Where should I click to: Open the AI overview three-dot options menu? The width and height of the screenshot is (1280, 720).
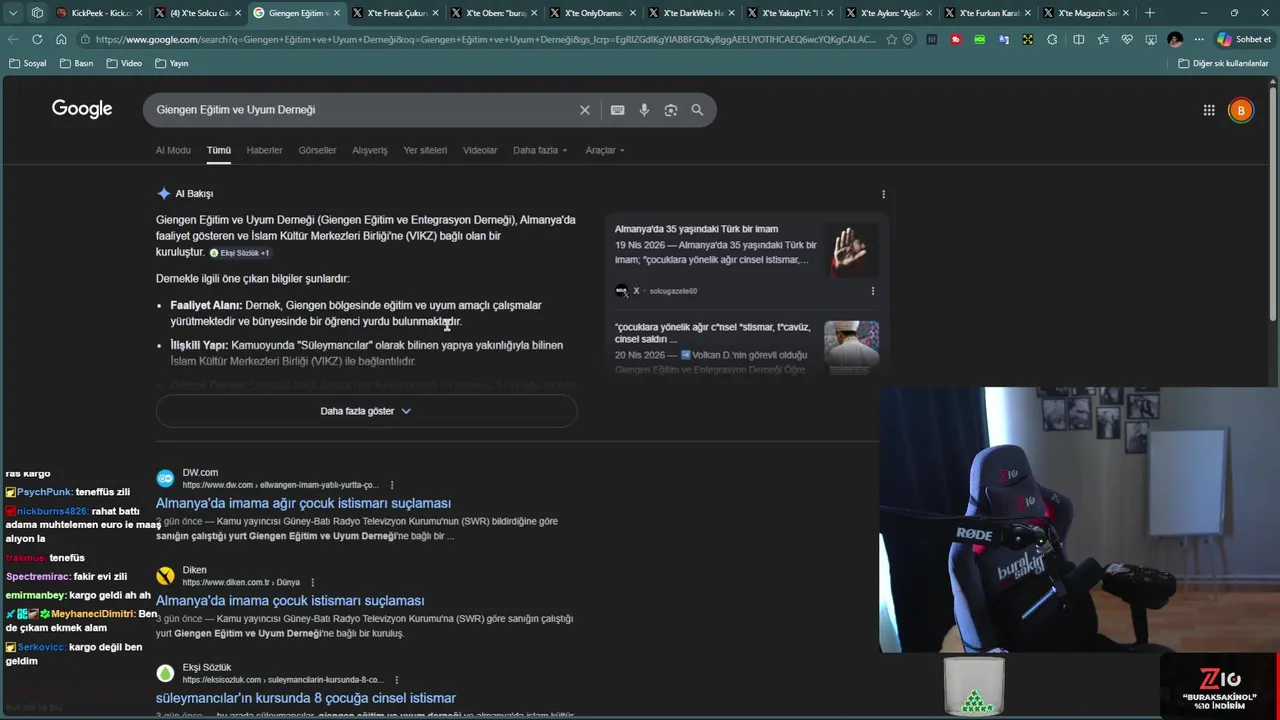click(883, 194)
